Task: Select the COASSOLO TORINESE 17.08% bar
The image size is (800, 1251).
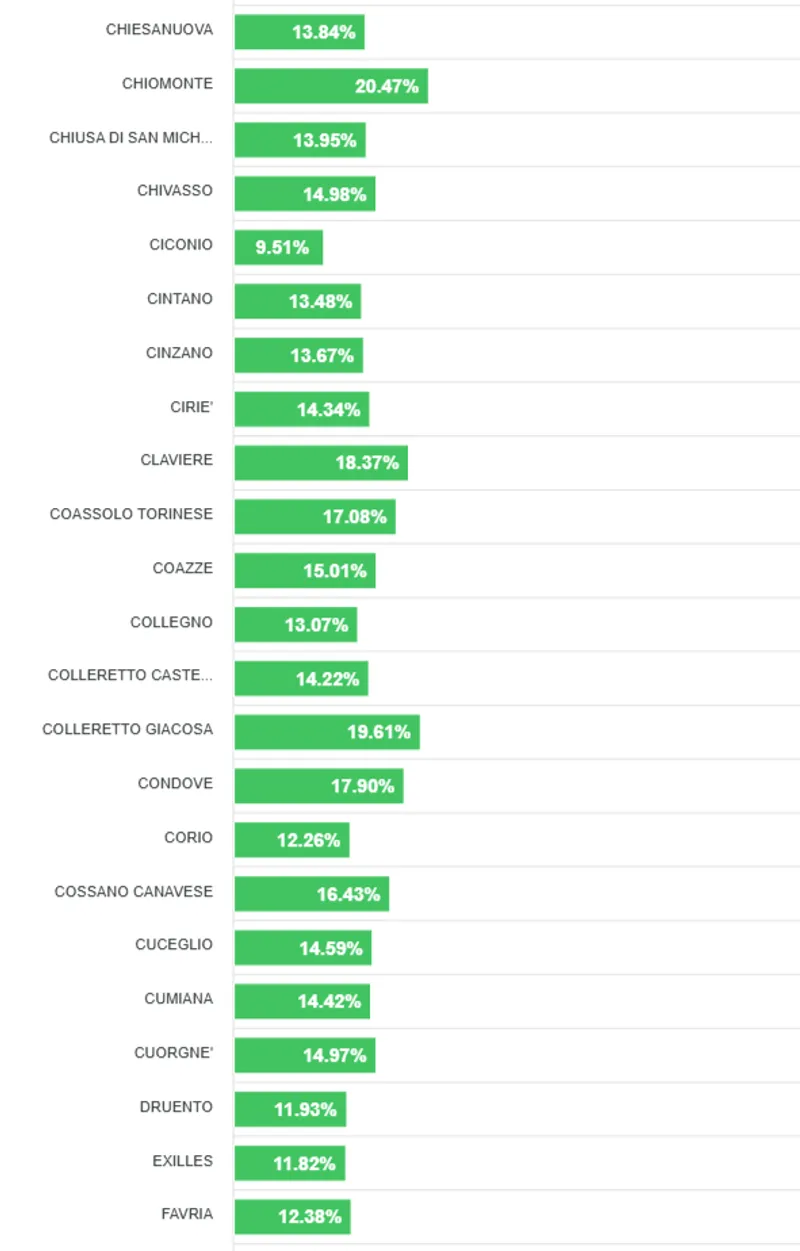Action: tap(315, 517)
